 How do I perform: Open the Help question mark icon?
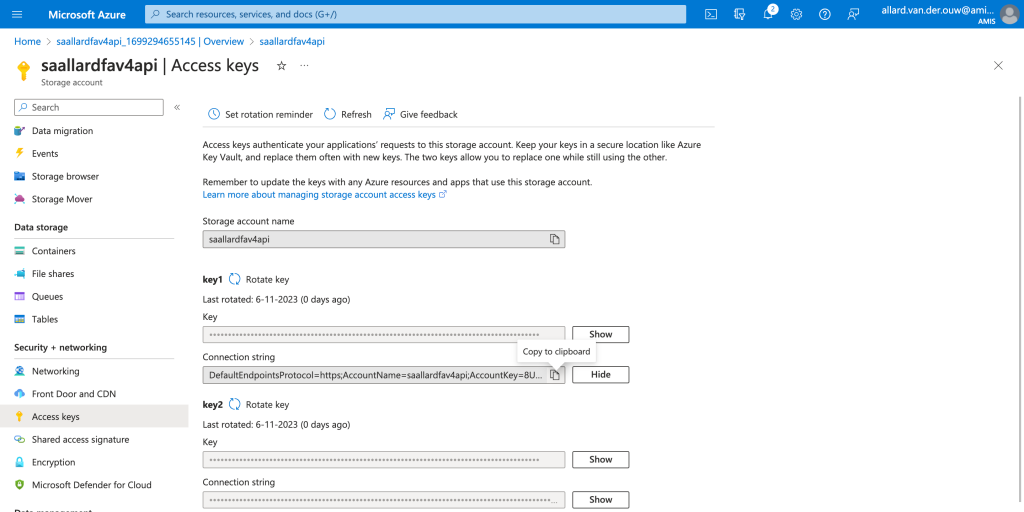coord(825,14)
